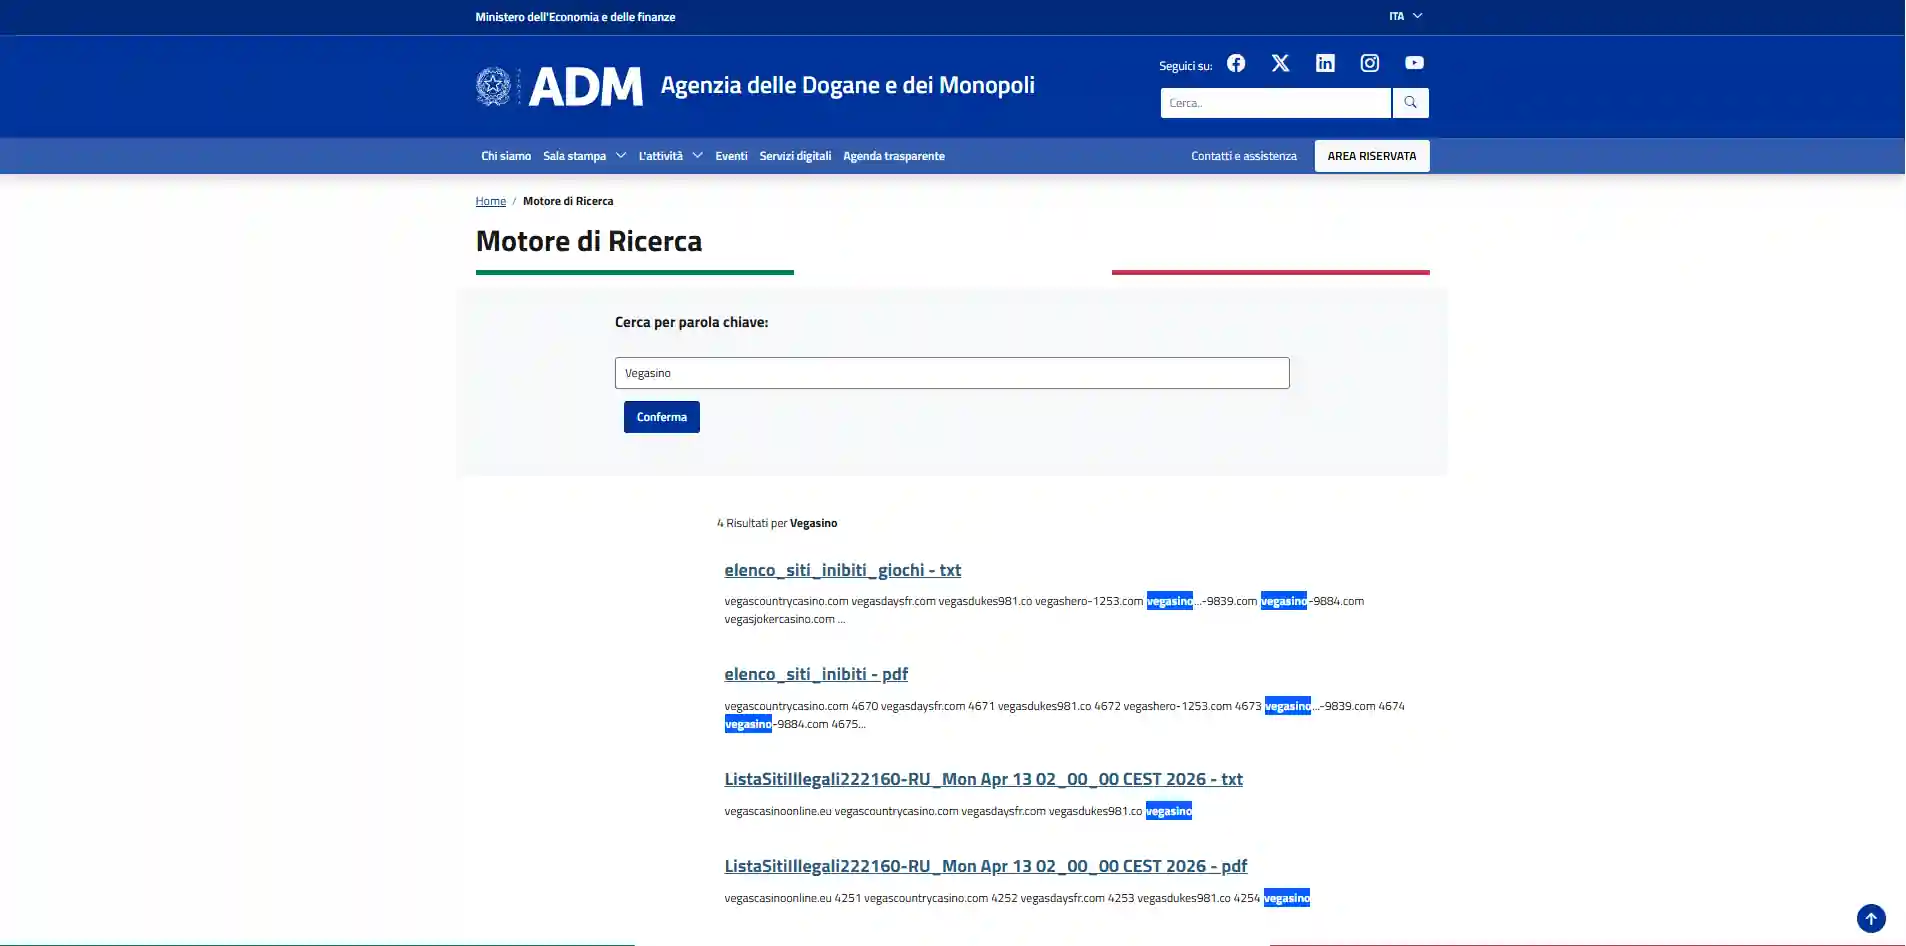Click the 'Cerca per parola chiave:' label
The width and height of the screenshot is (1906, 946).
691,322
